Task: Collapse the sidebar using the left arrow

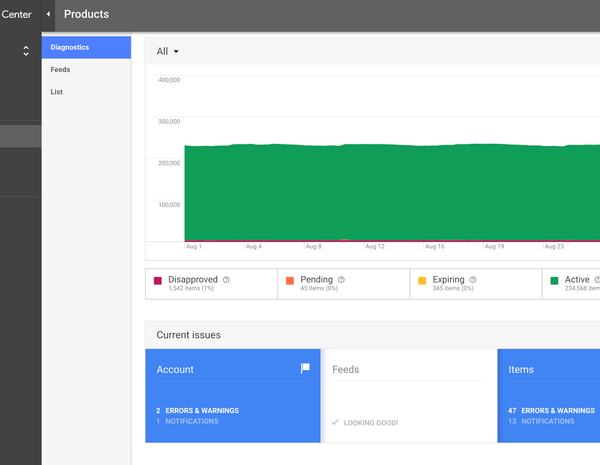Action: pos(49,15)
